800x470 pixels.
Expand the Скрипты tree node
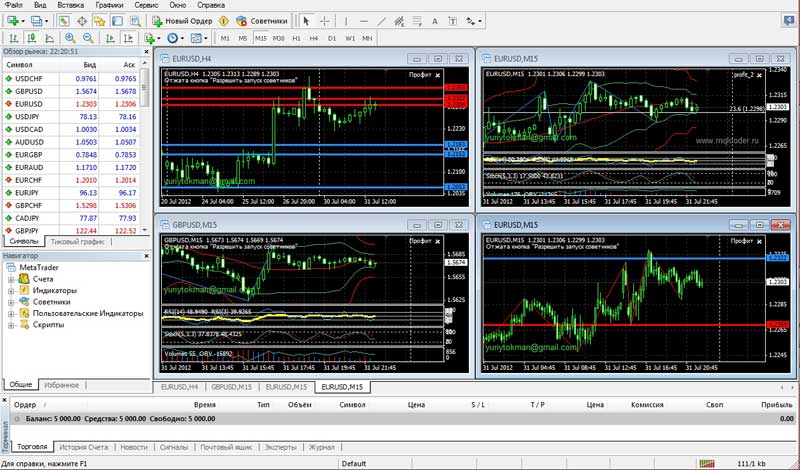coord(11,325)
